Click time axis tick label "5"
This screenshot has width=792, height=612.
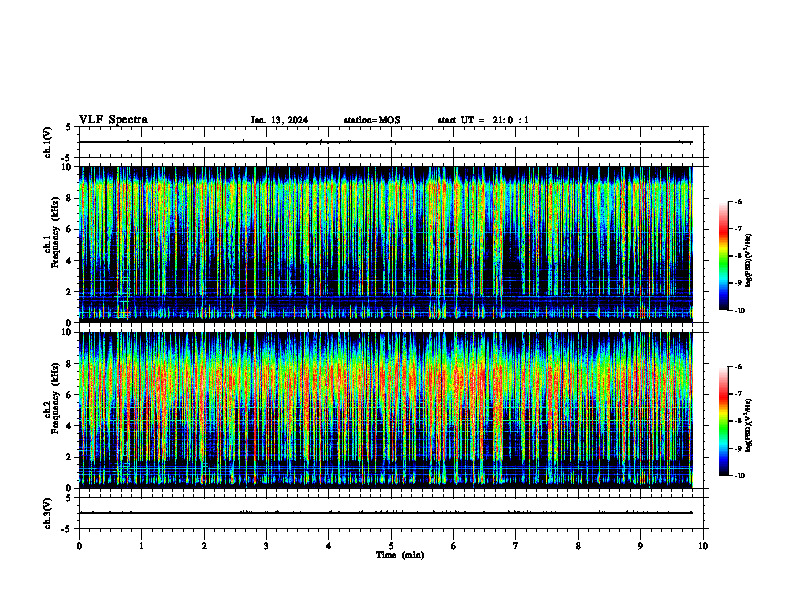tap(391, 546)
